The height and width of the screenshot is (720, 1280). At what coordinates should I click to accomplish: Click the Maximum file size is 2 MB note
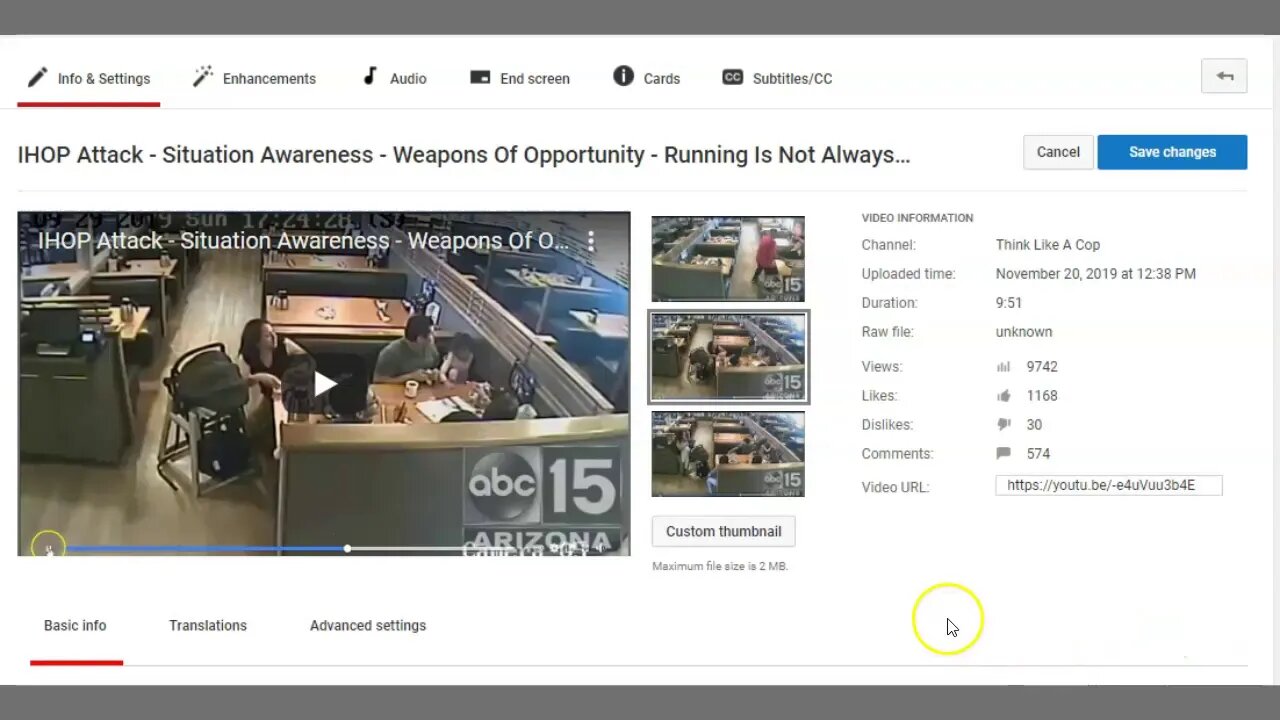coord(720,566)
